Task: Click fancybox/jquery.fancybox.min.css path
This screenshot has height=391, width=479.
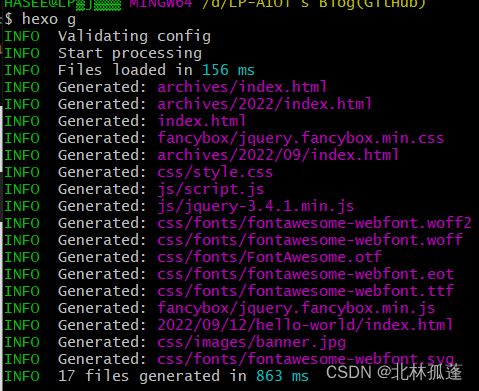Action: (x=301, y=138)
